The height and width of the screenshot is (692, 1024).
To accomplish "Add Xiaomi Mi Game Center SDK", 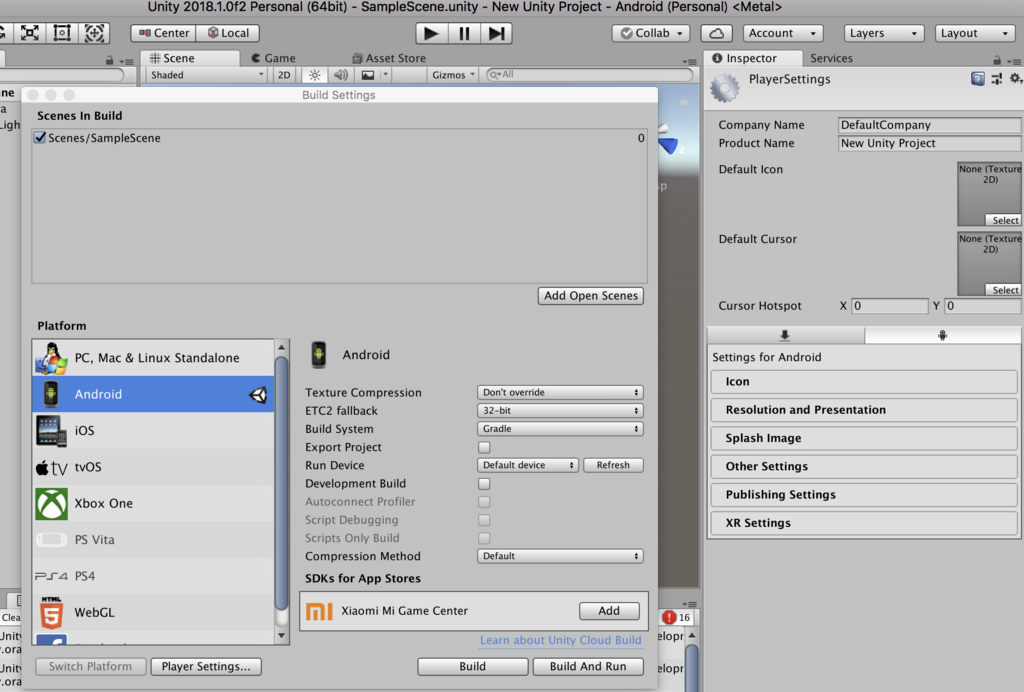I will coord(609,611).
